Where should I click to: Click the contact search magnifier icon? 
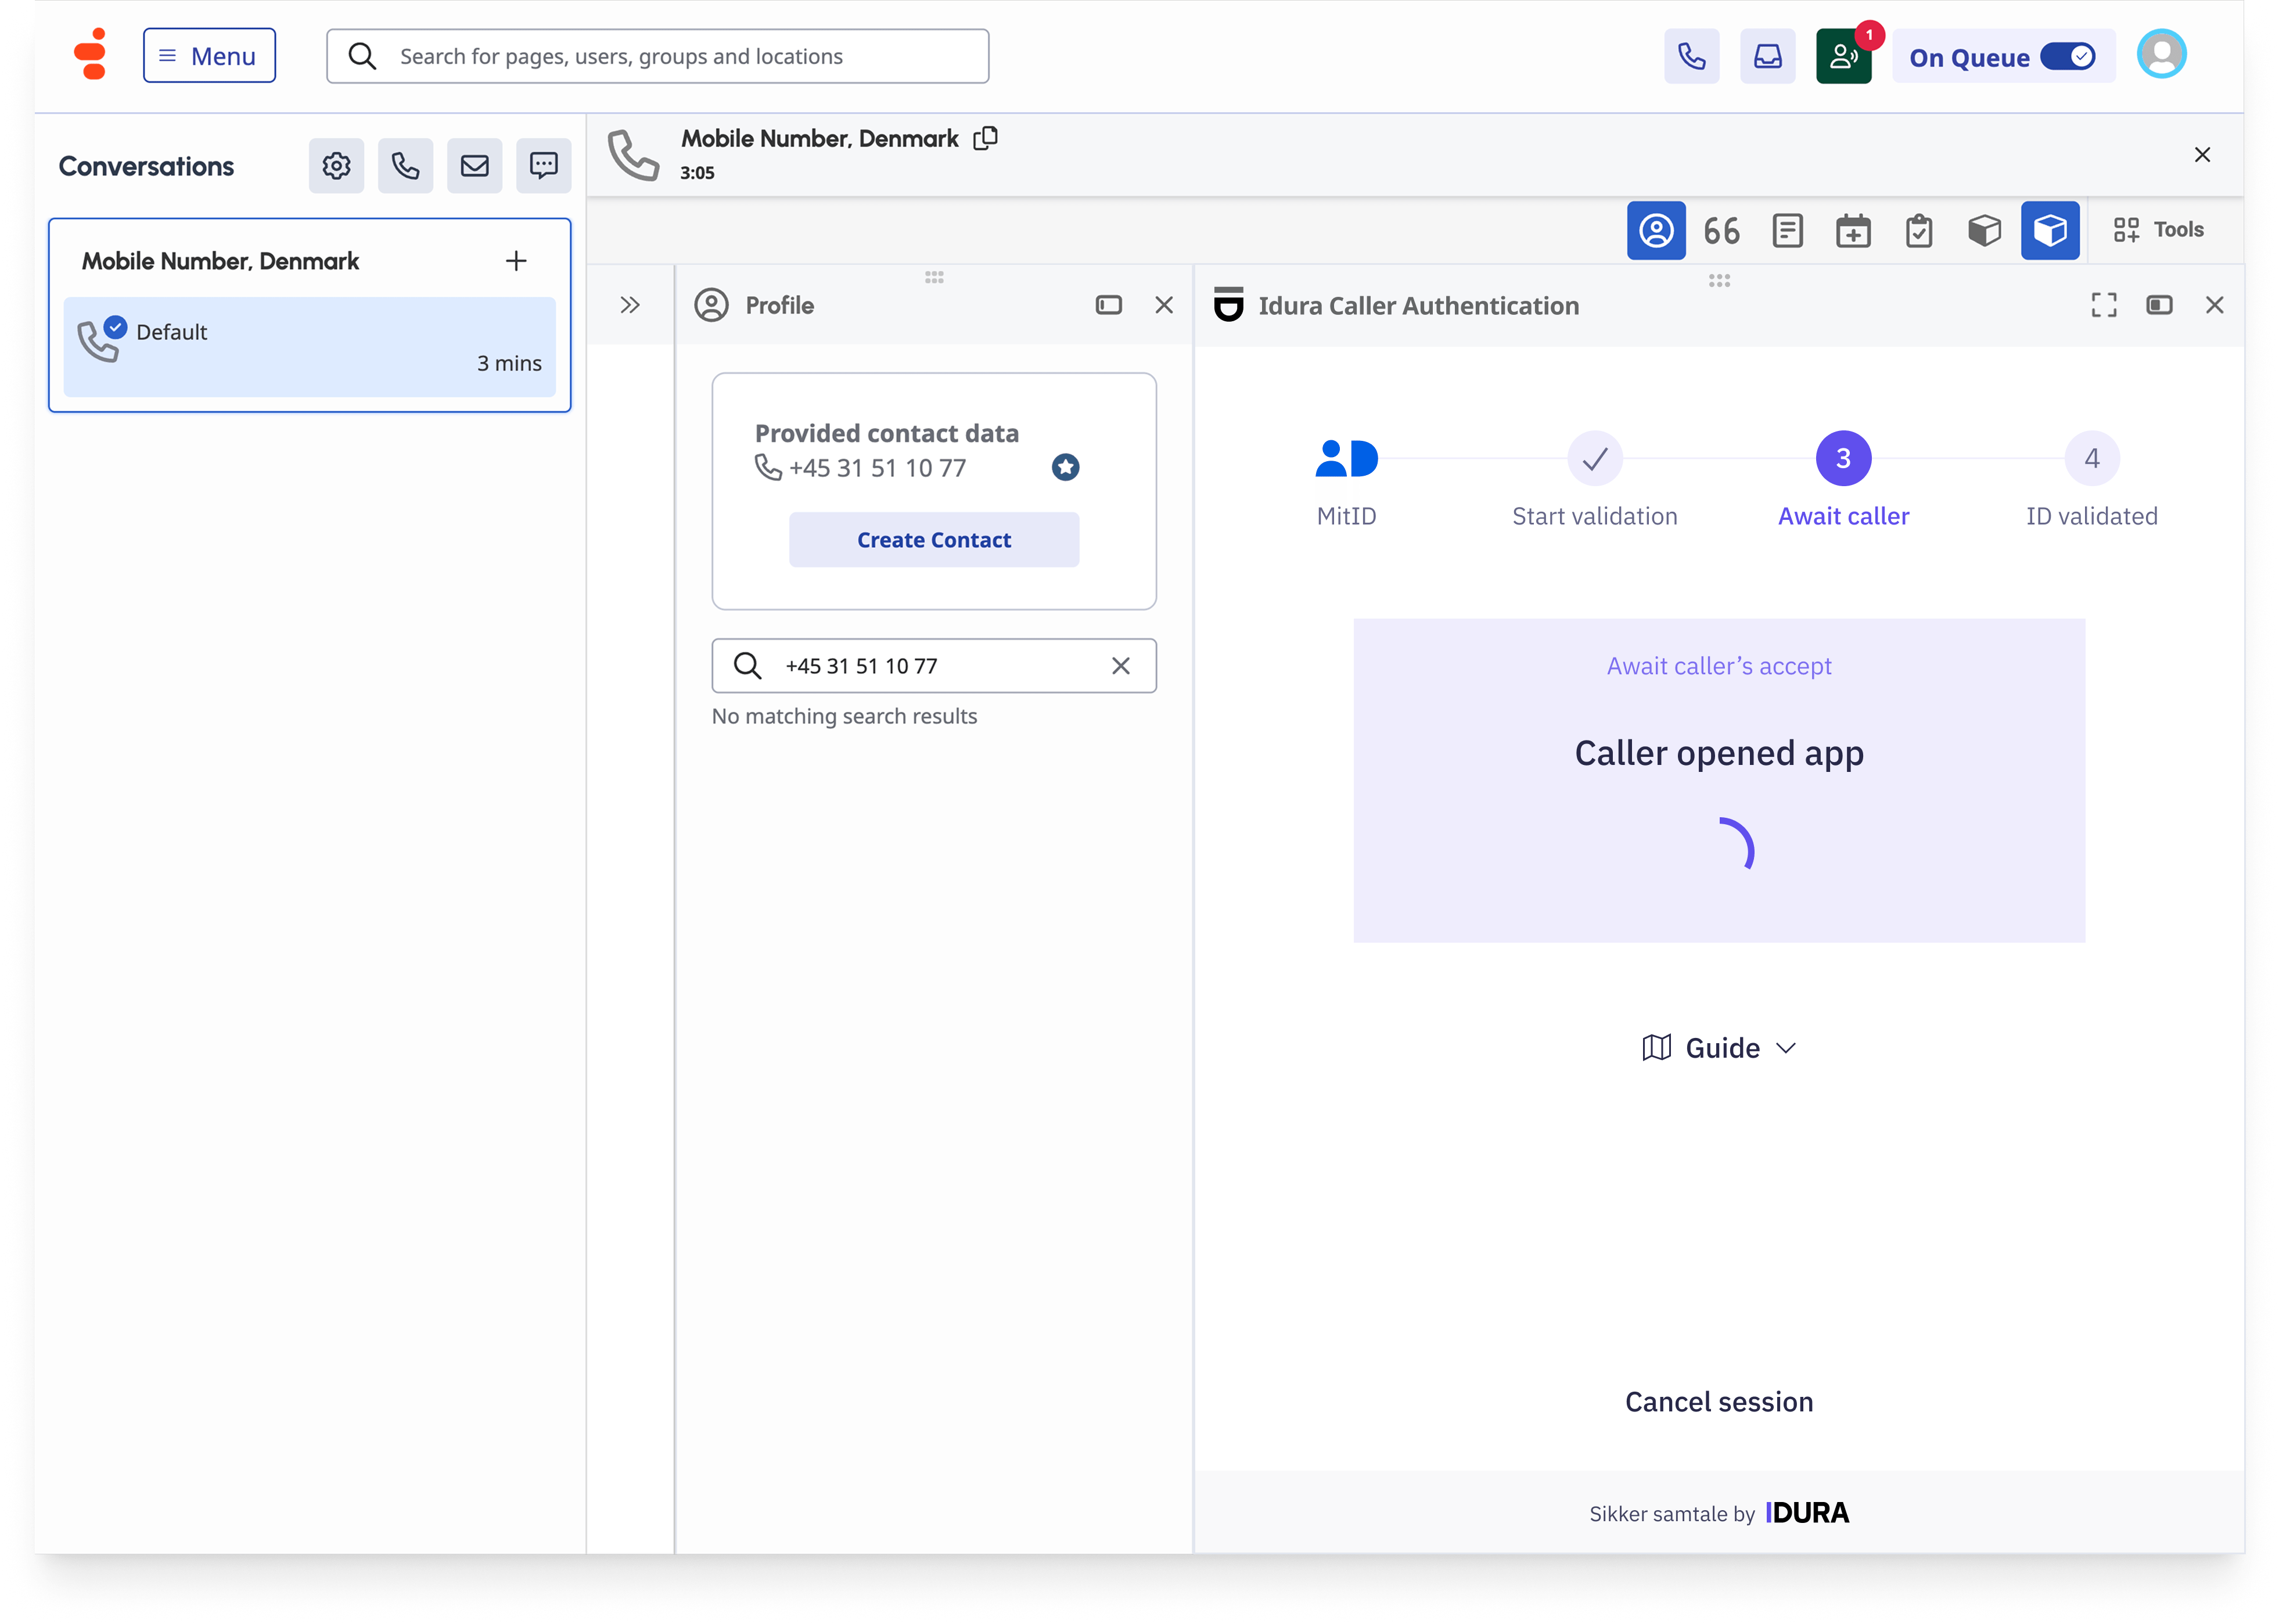[747, 666]
